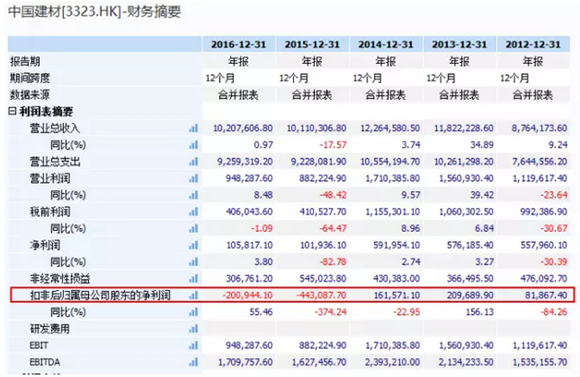This screenshot has width=580, height=377.
Task: Select the 2012-12-31 column header
Action: pyautogui.click(x=533, y=44)
